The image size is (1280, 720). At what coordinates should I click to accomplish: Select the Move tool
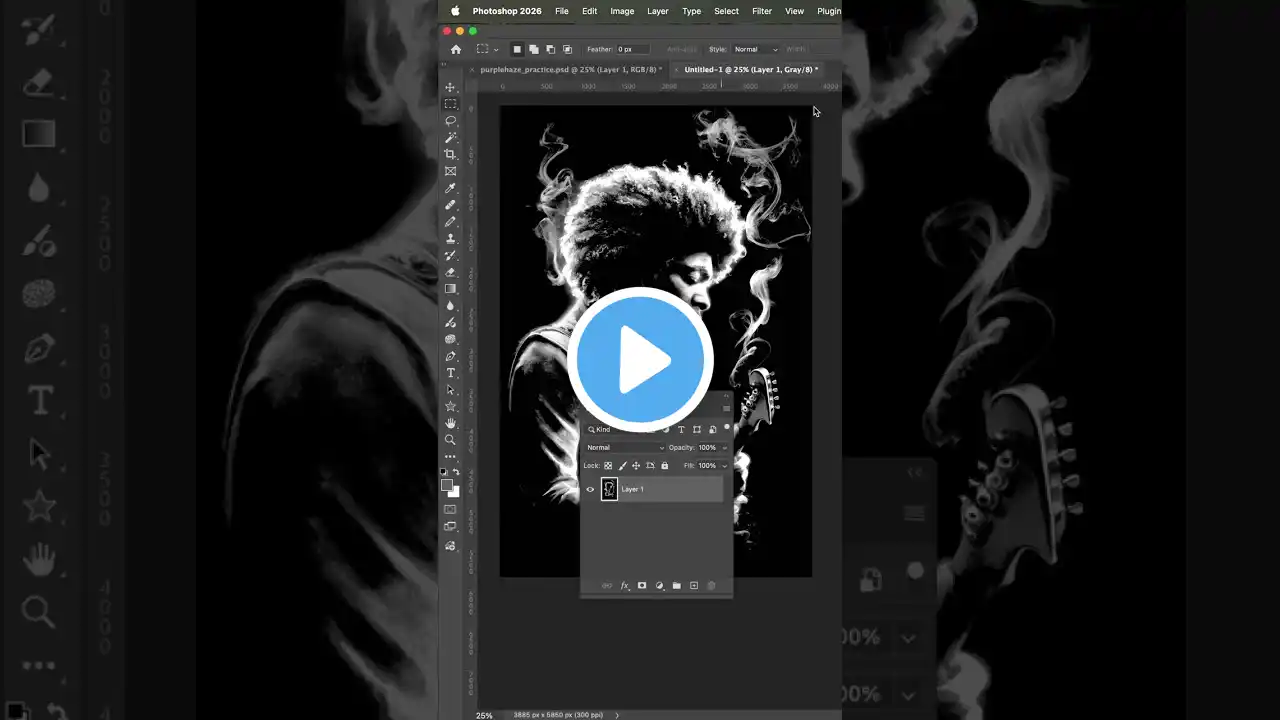tap(450, 87)
